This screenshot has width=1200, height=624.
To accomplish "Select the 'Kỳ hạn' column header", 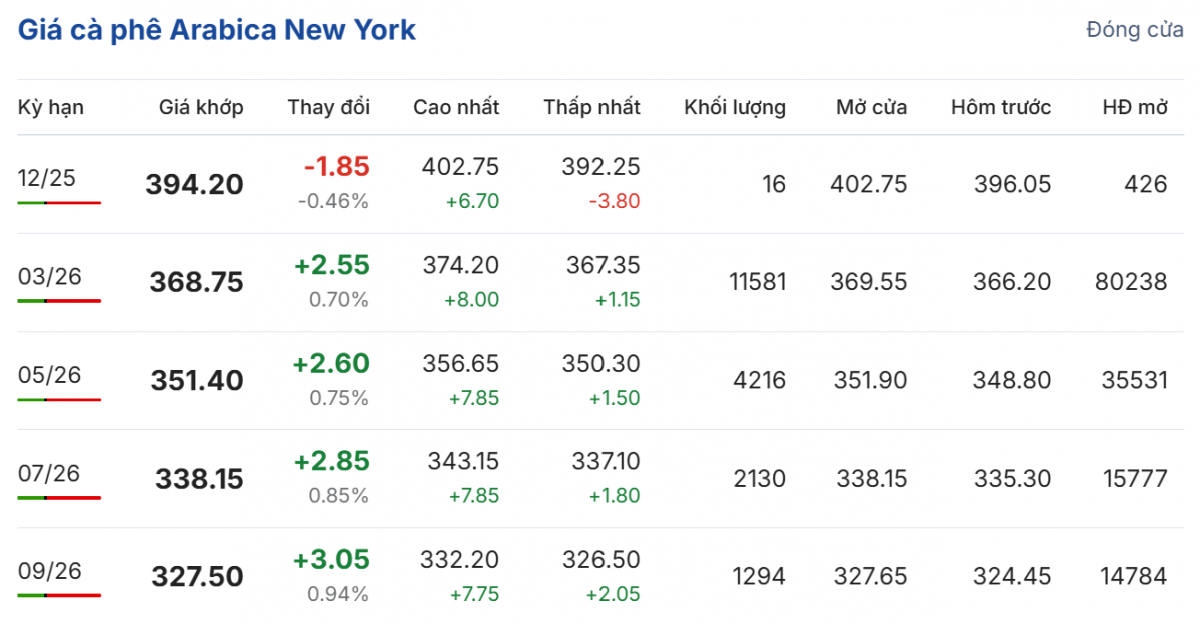I will pyautogui.click(x=51, y=107).
